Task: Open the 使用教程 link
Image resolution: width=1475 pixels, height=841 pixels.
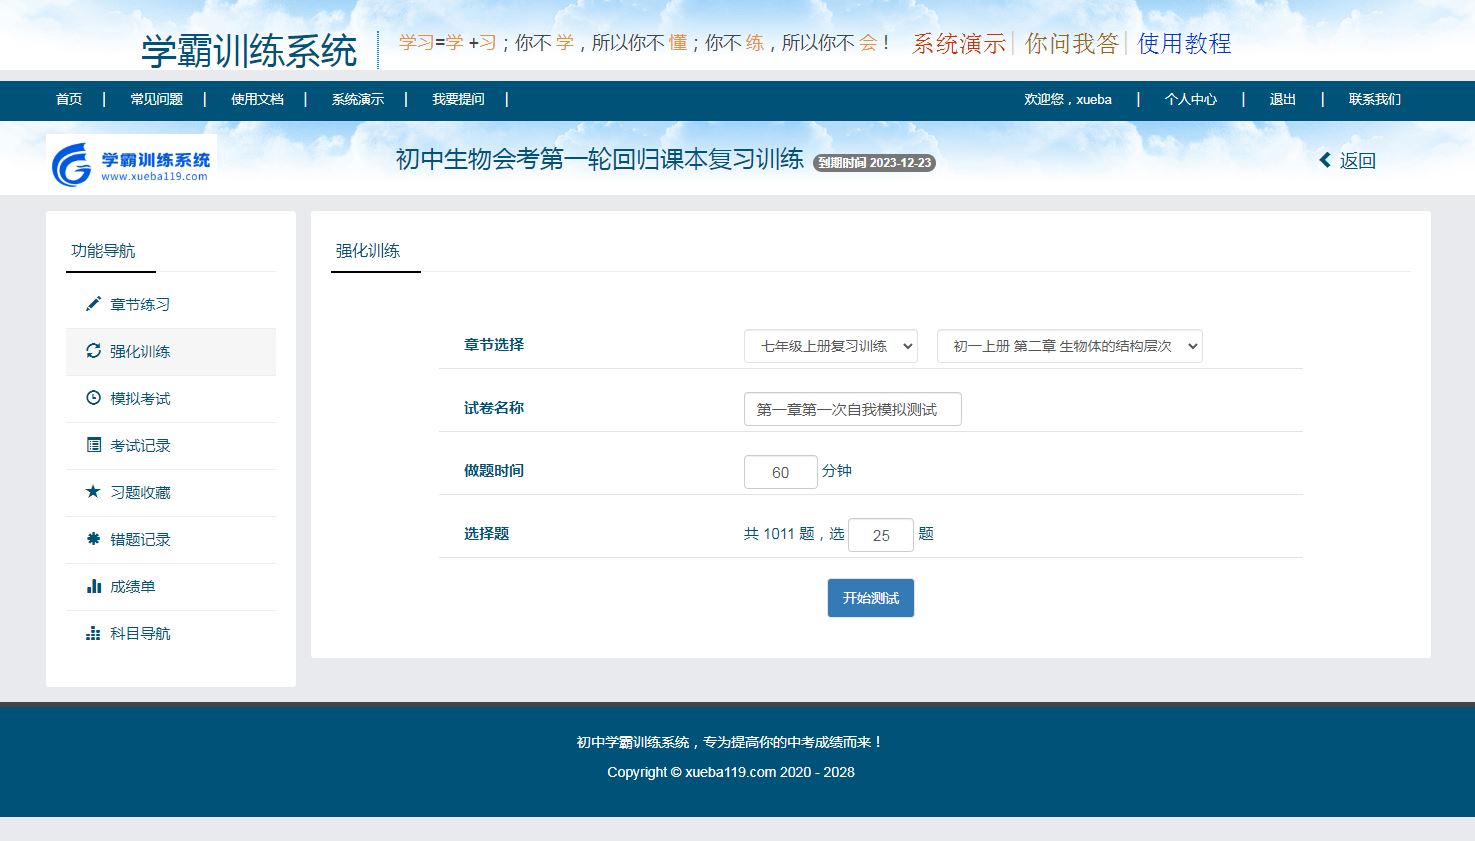Action: (1183, 44)
